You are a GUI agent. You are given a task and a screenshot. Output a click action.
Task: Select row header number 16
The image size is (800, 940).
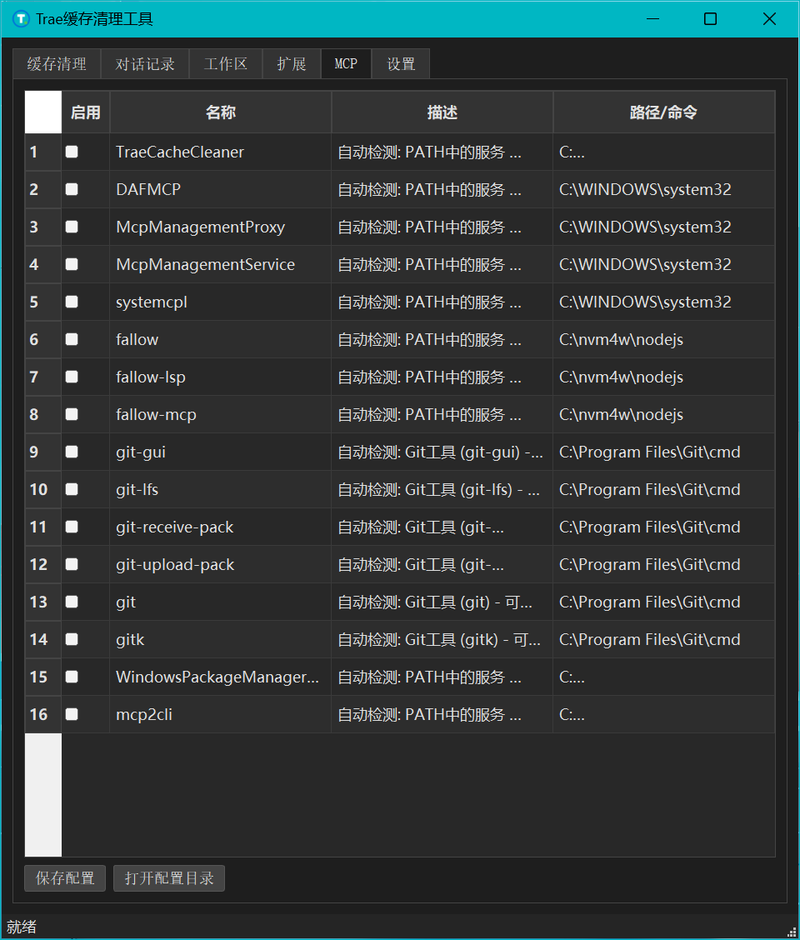(x=43, y=714)
